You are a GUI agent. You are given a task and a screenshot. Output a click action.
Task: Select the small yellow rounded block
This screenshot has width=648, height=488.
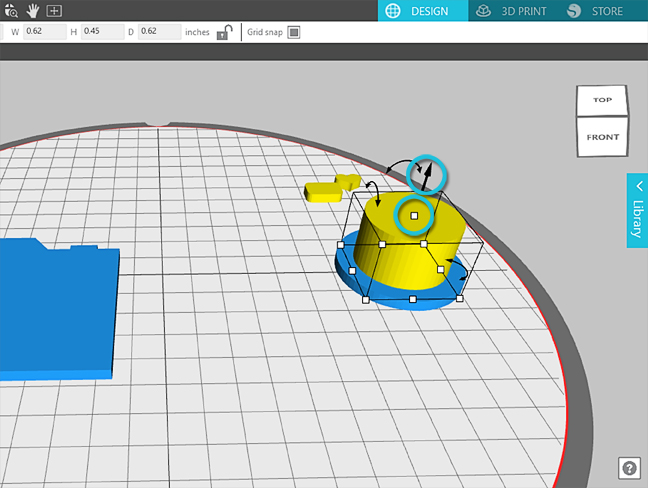click(x=323, y=193)
